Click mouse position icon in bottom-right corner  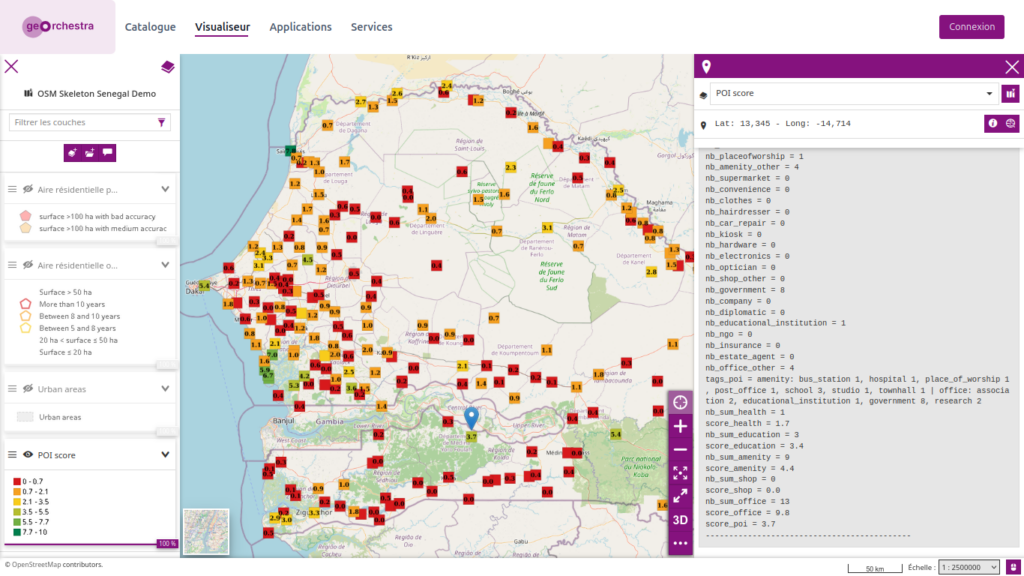tap(1013, 567)
